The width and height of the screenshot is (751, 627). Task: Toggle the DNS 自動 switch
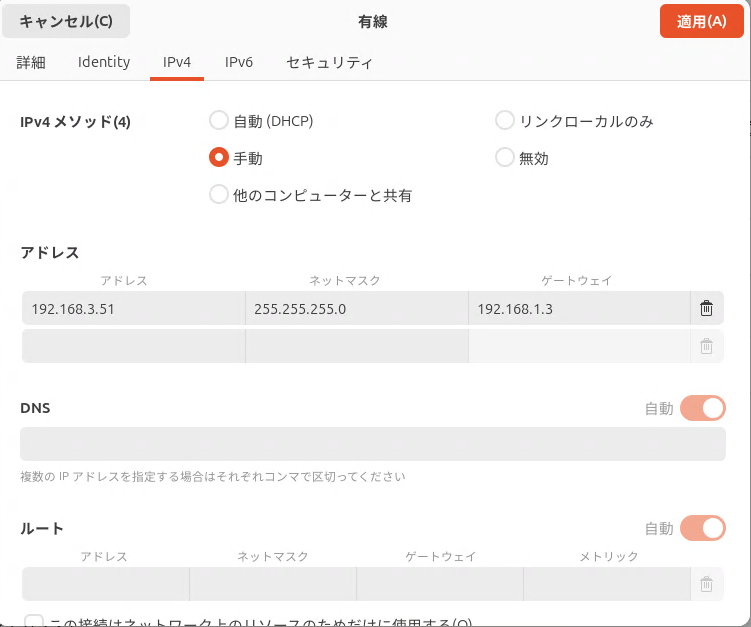coord(703,408)
